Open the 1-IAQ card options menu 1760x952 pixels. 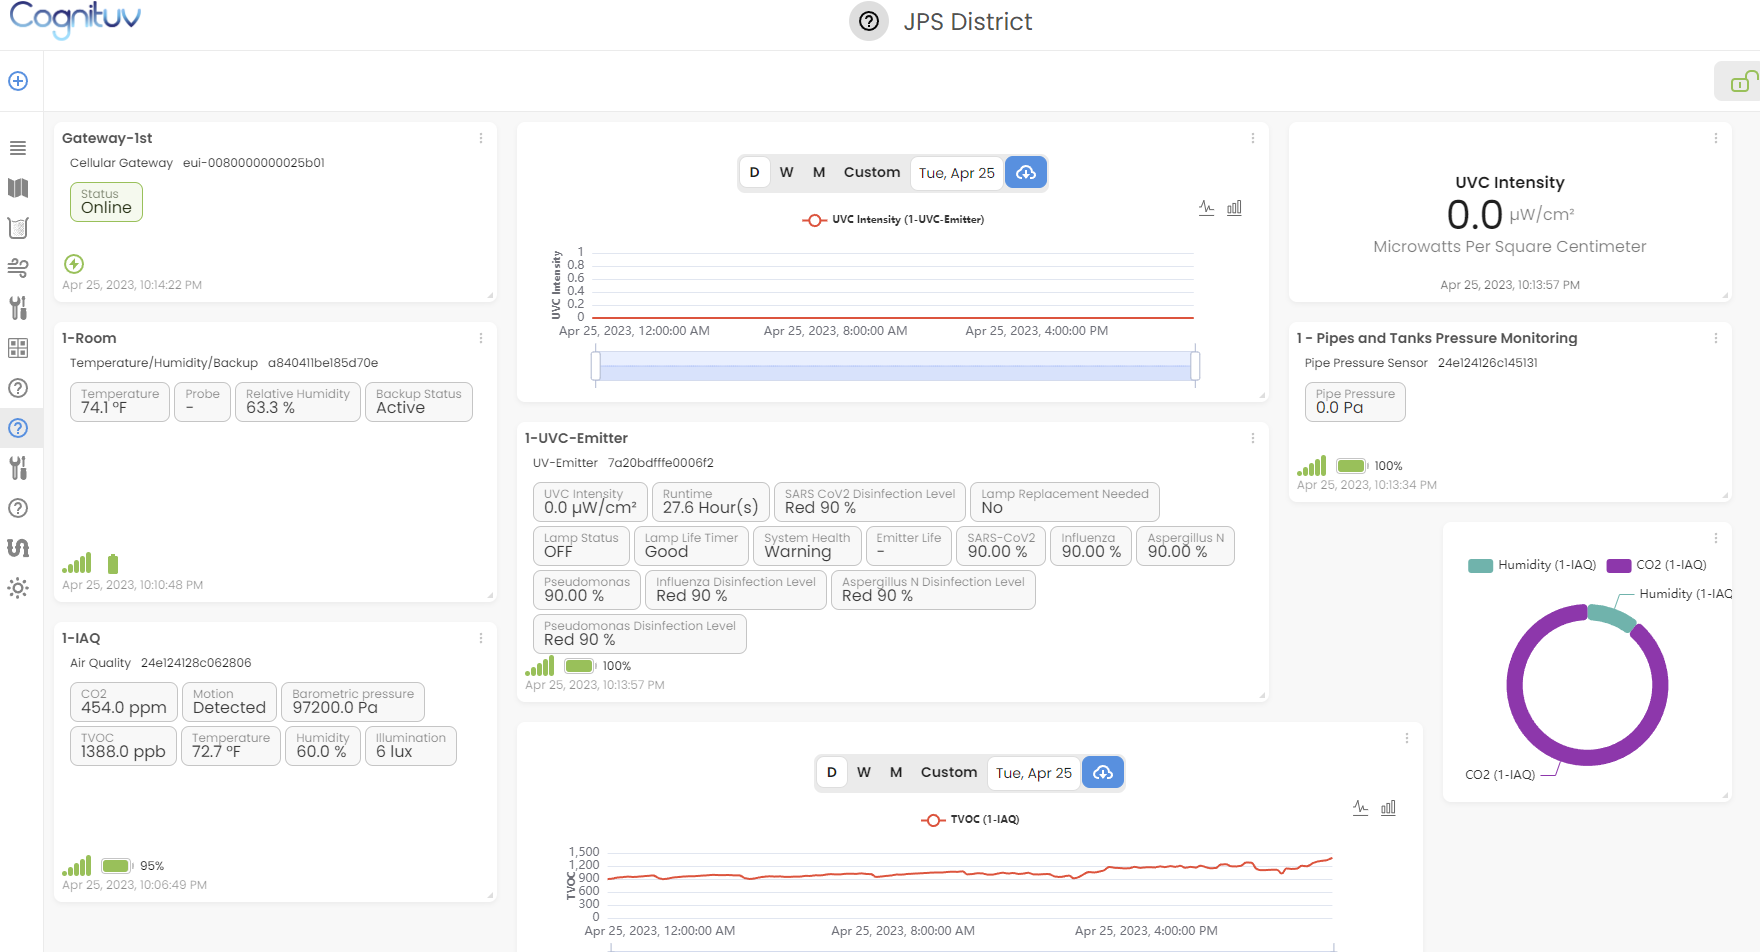pyautogui.click(x=481, y=639)
